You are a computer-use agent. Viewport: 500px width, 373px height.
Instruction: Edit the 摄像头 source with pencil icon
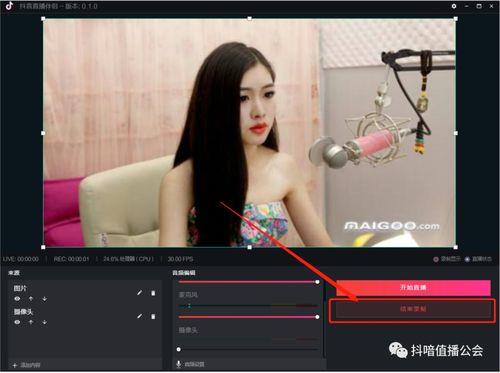coord(139,316)
